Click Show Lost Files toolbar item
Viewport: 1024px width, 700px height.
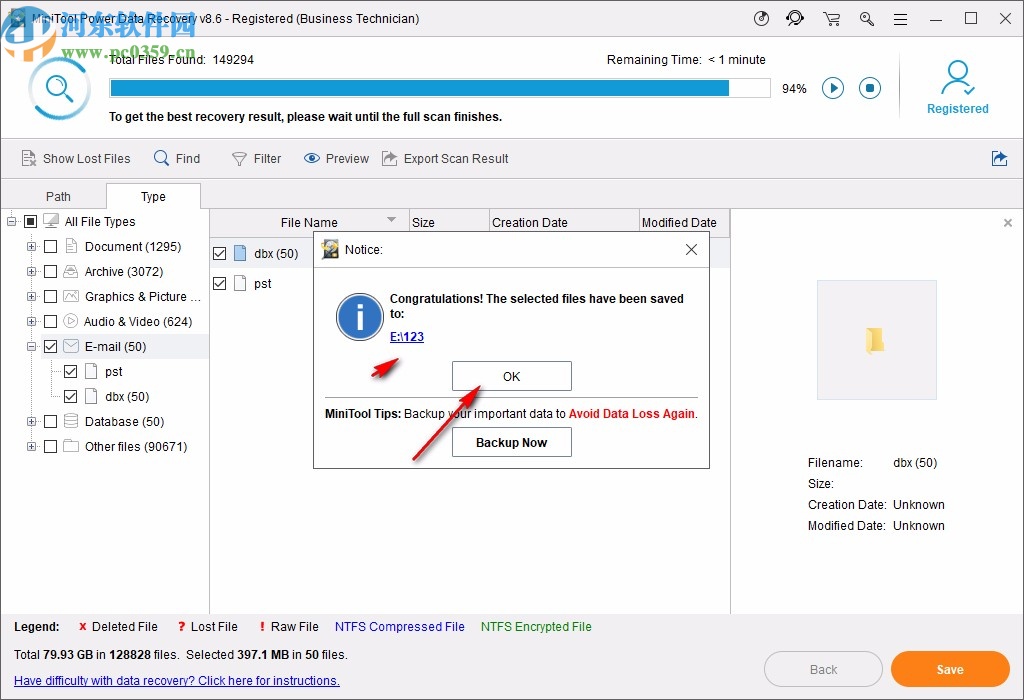pos(76,159)
